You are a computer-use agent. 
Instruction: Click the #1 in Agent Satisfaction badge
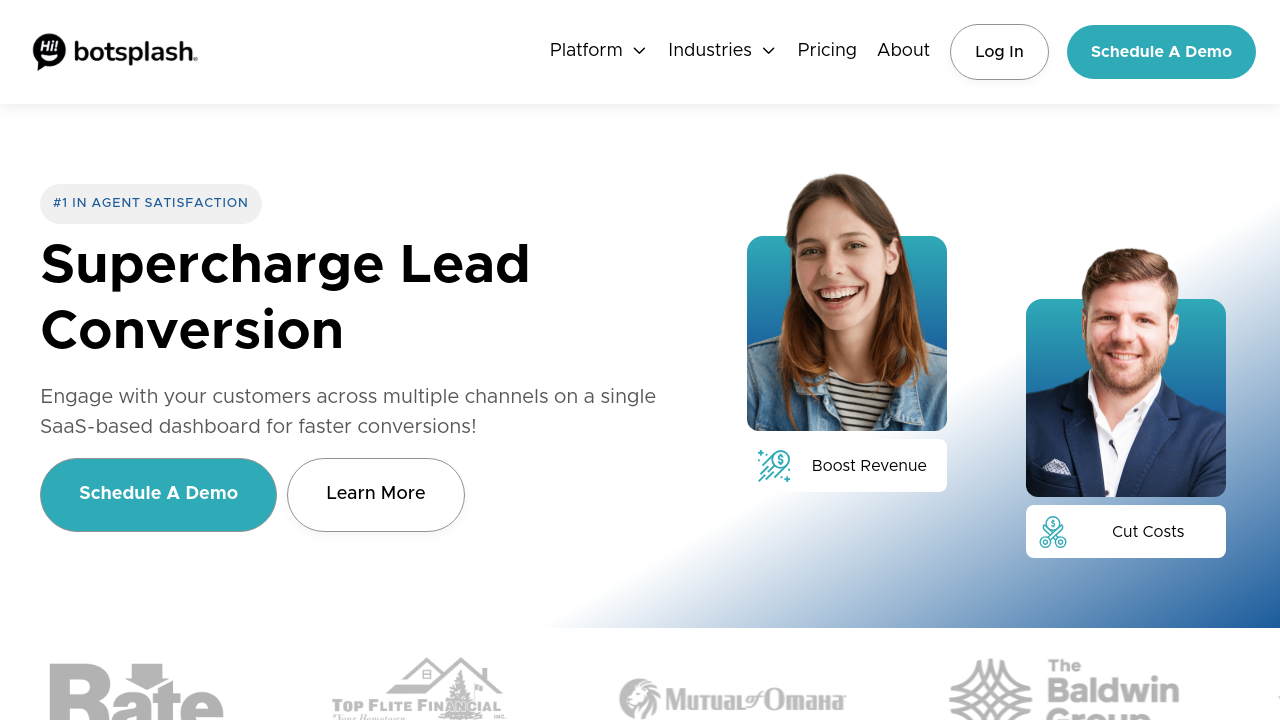click(x=150, y=203)
